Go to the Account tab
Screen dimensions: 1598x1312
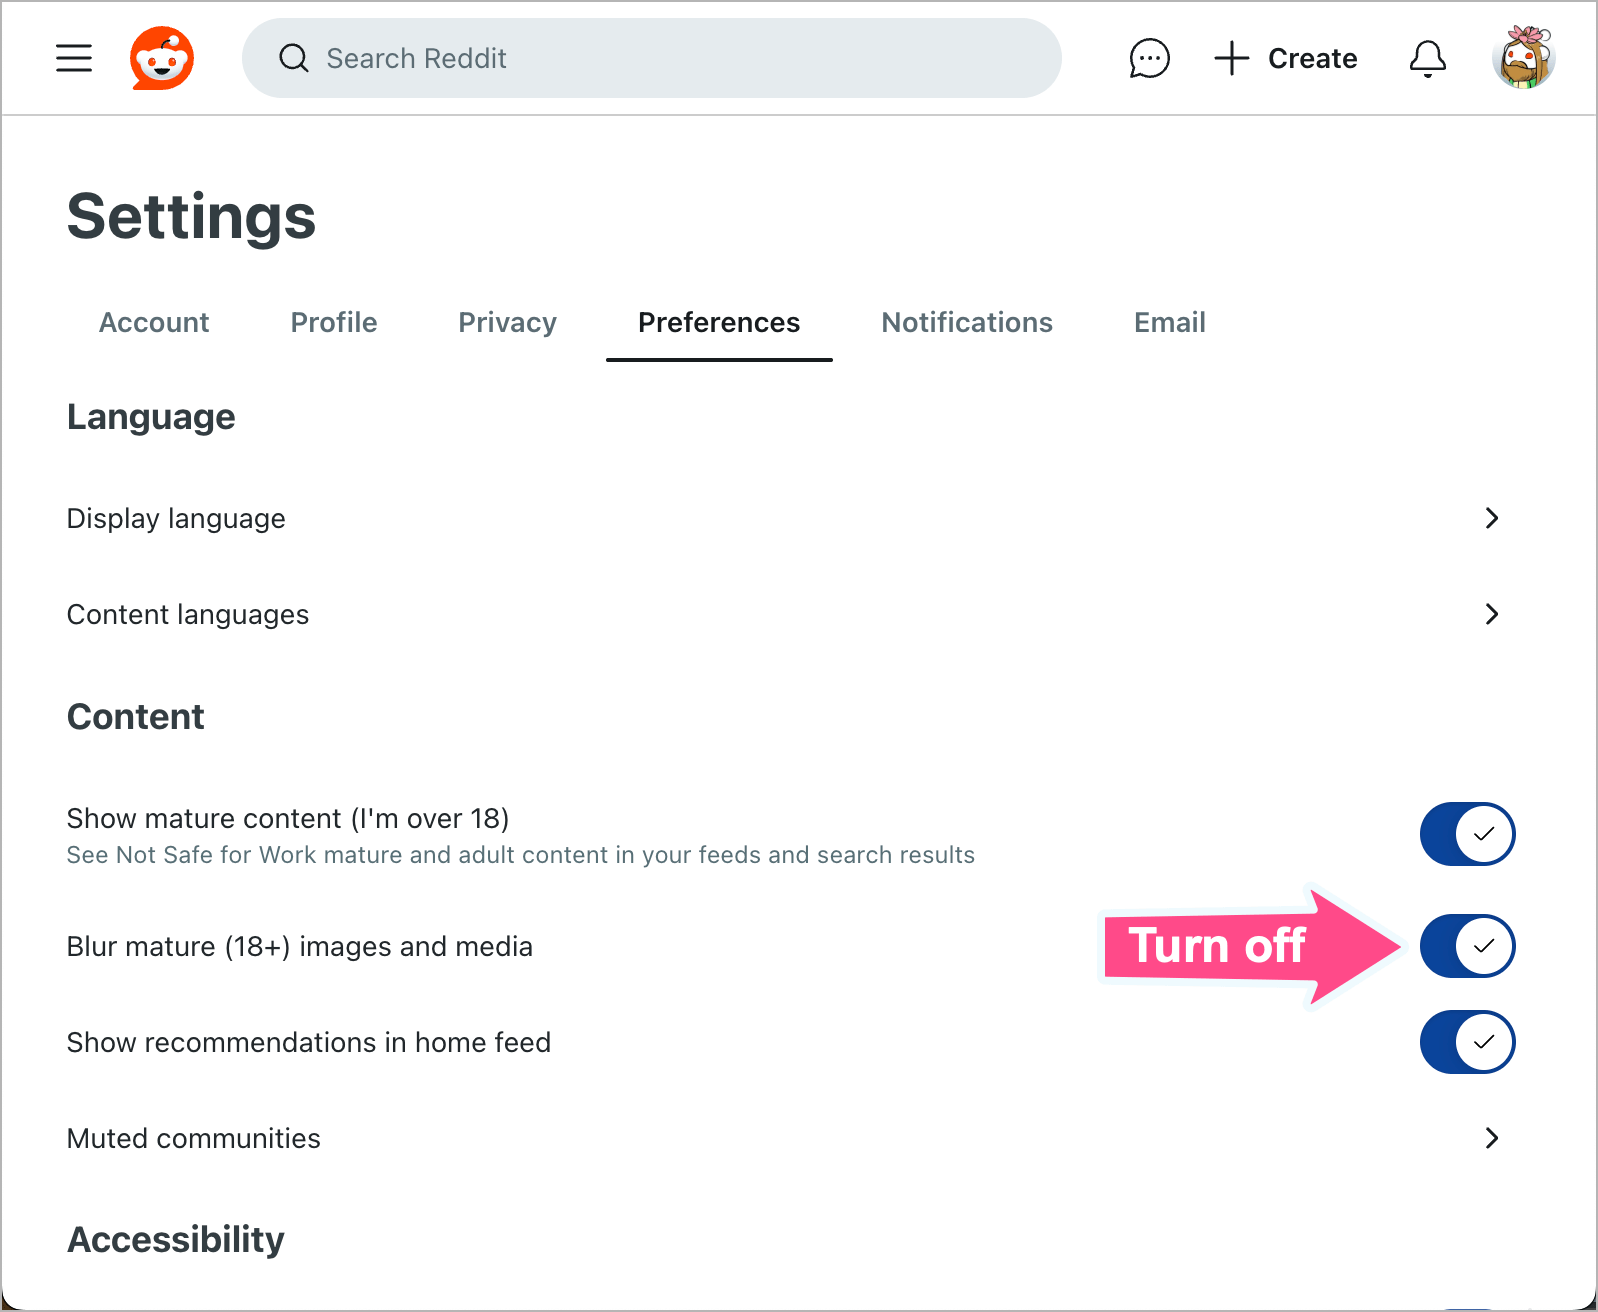click(x=154, y=322)
